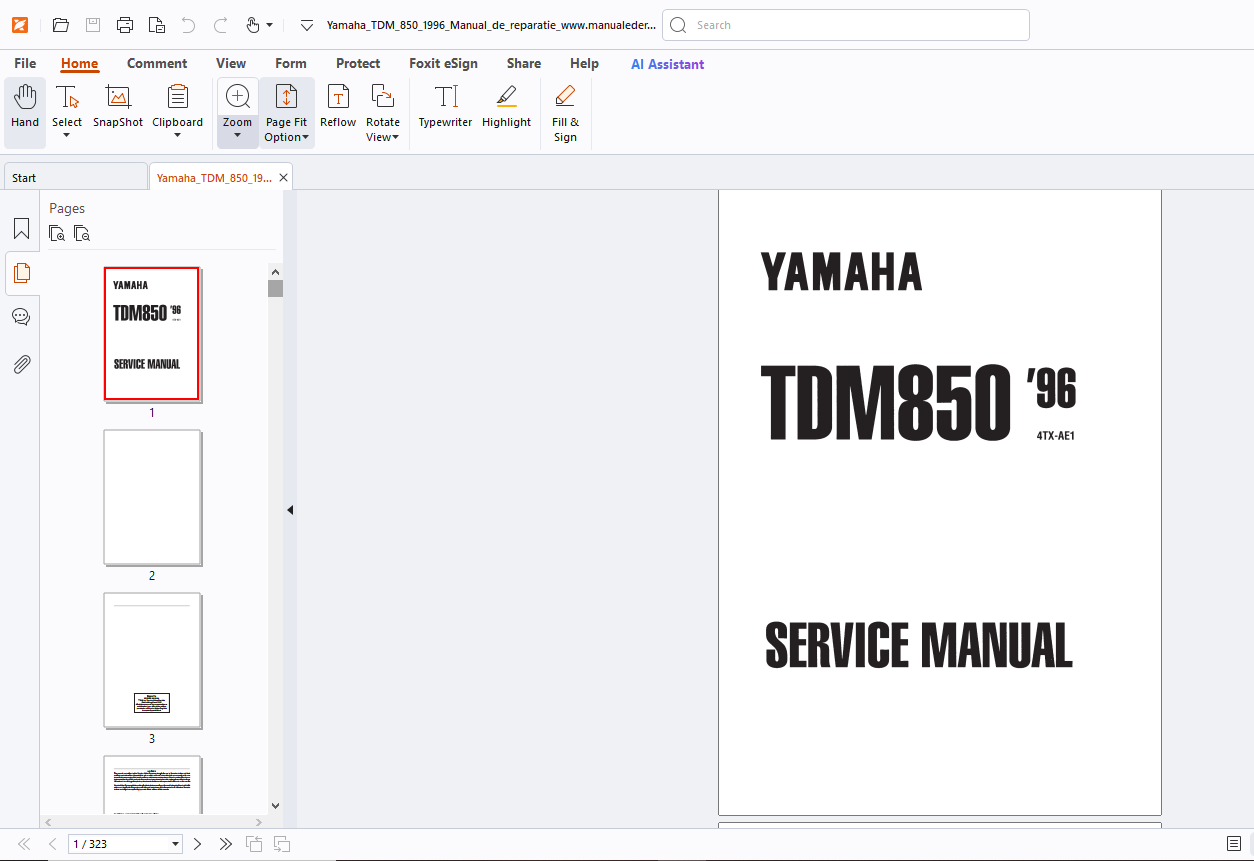Screen dimensions: 1254x861
Task: Open the customize quick access toolbar dropdown
Action: 307,25
